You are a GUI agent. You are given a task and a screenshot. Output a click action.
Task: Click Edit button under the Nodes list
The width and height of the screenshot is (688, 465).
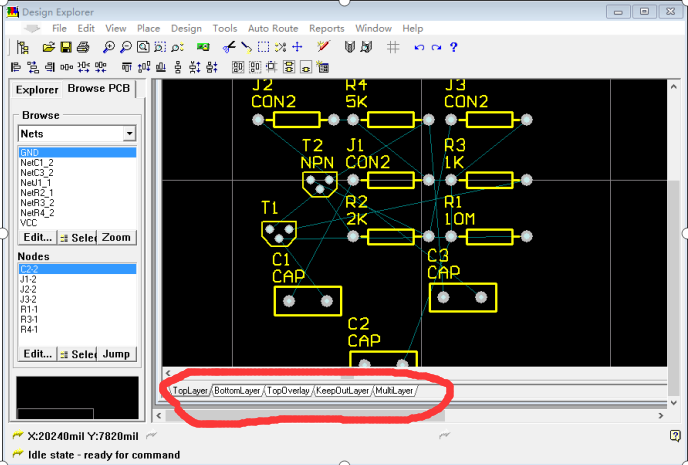[x=37, y=354]
